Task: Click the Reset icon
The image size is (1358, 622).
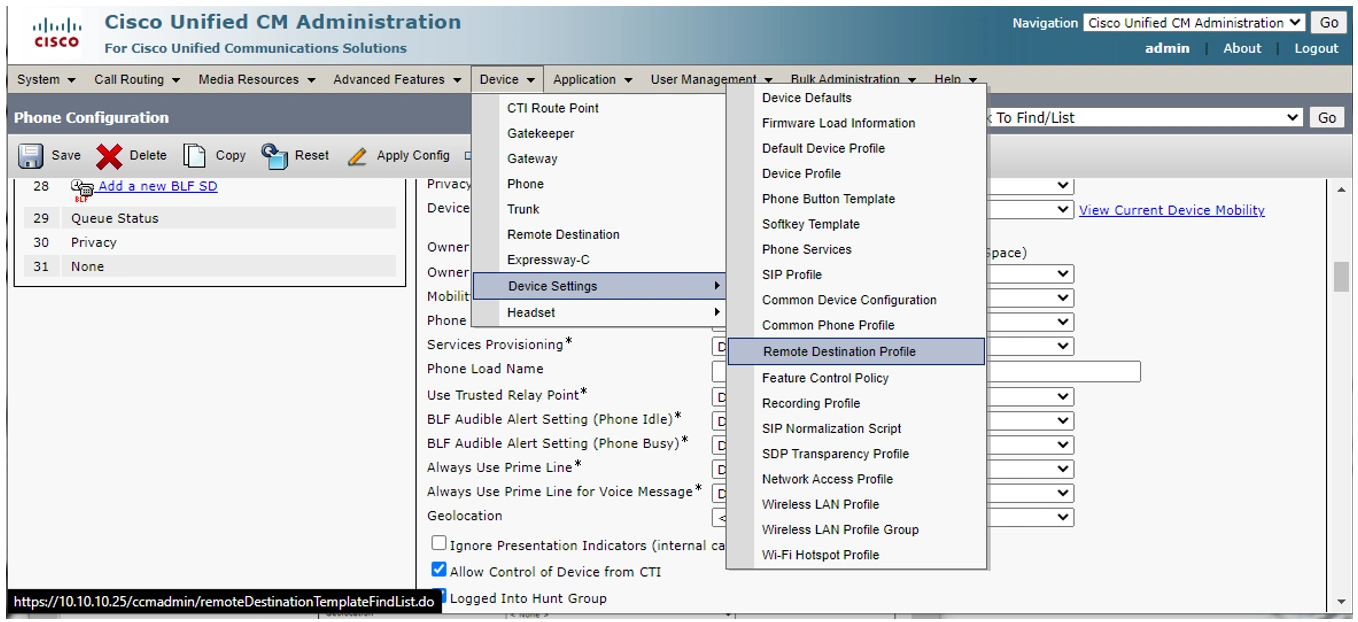Action: click(274, 156)
